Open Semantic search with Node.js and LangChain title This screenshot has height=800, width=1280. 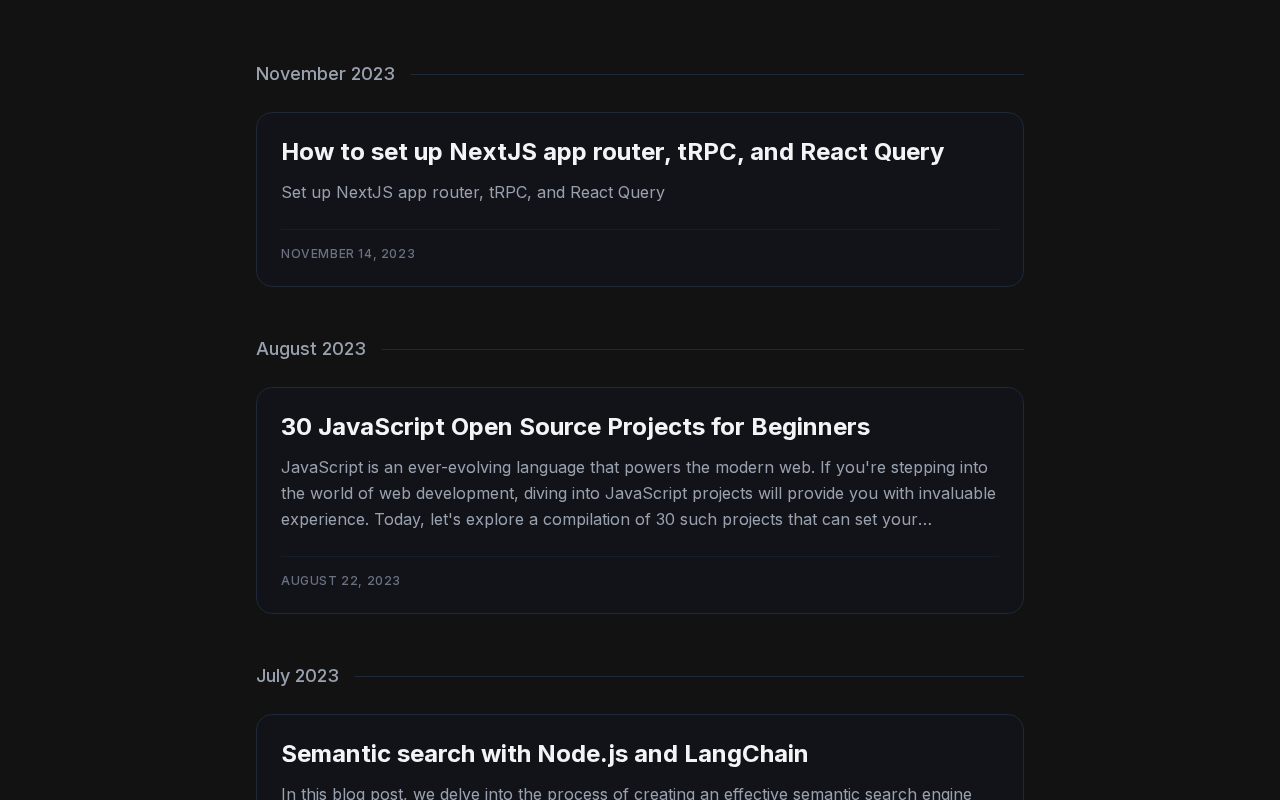544,754
